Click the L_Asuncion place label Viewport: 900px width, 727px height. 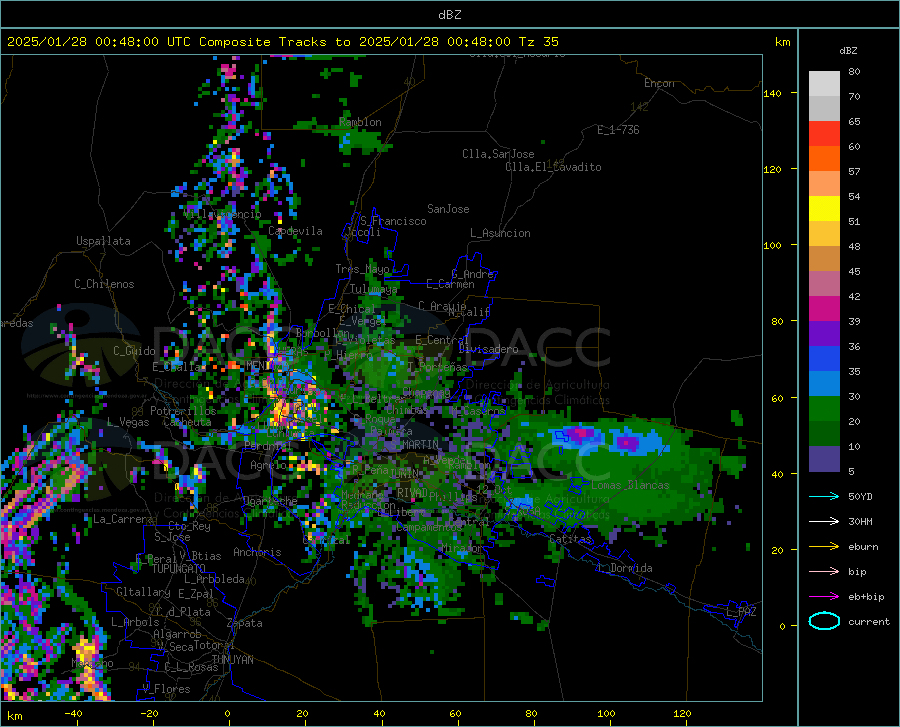[x=500, y=233]
